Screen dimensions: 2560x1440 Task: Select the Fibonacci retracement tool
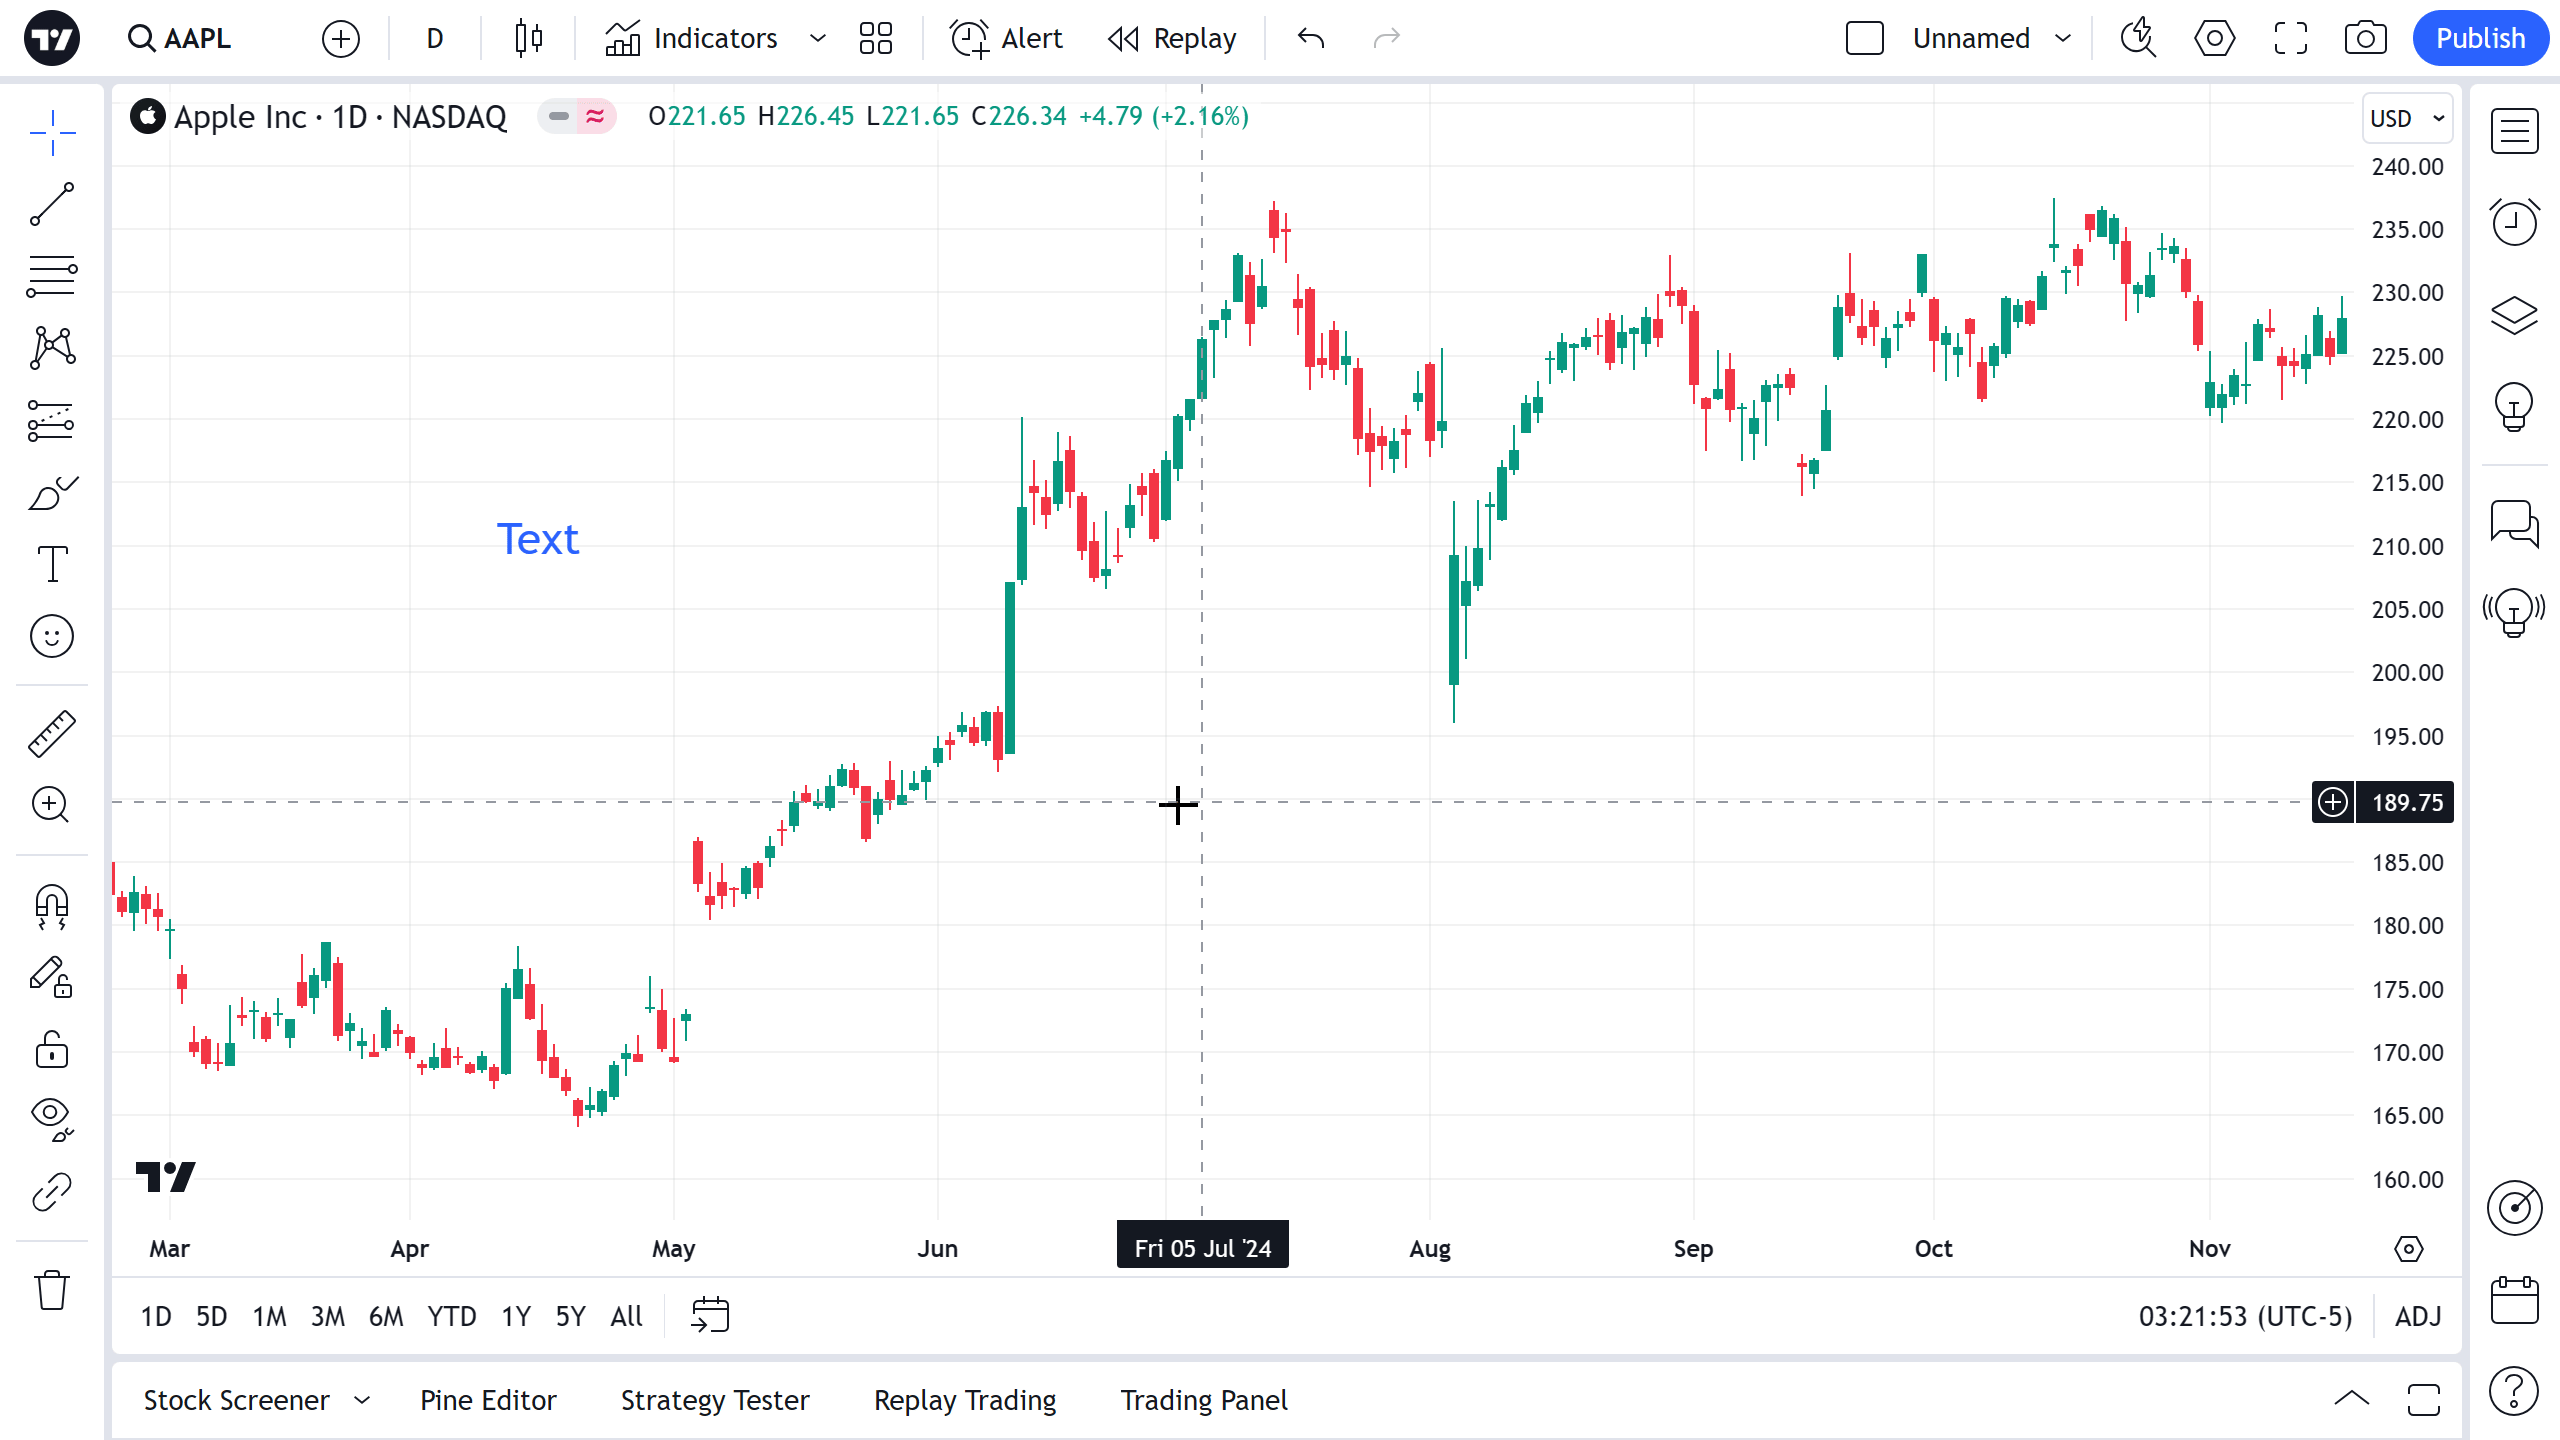tap(52, 276)
